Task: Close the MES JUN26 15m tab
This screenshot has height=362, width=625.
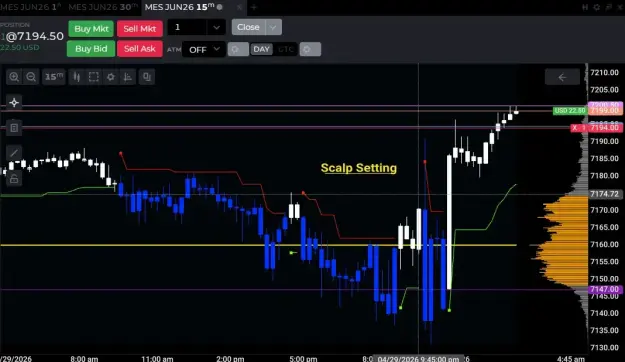Action: (239, 7)
